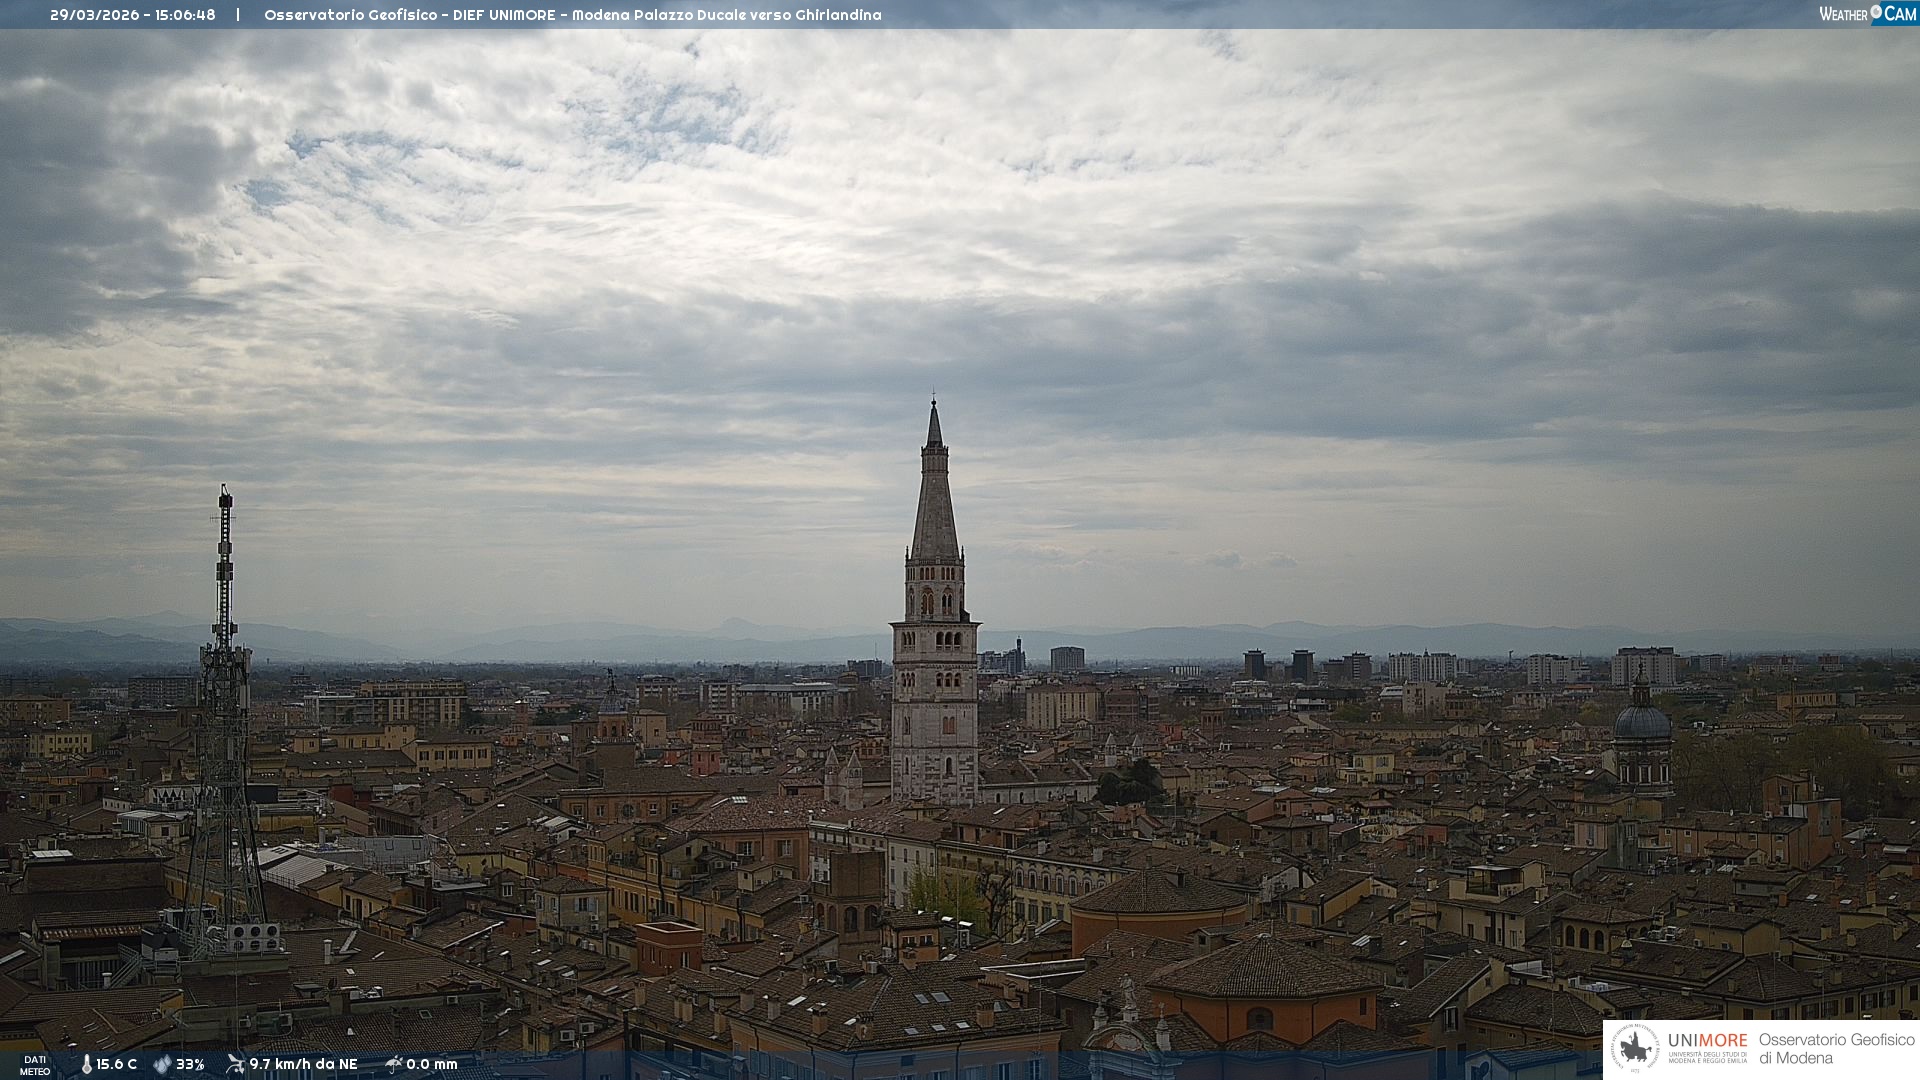Click the WEATHER text in top-right logo
The width and height of the screenshot is (1920, 1080).
coord(1843,14)
